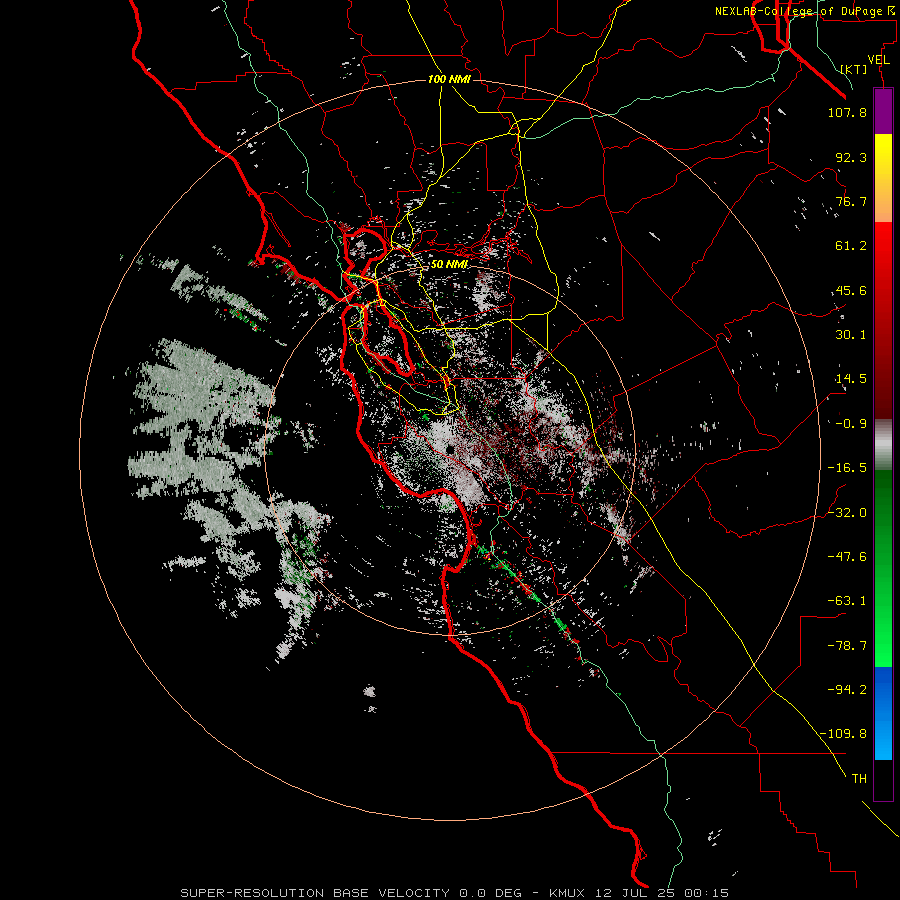This screenshot has width=900, height=900.
Task: Click the VEL legend title
Action: pos(878,59)
